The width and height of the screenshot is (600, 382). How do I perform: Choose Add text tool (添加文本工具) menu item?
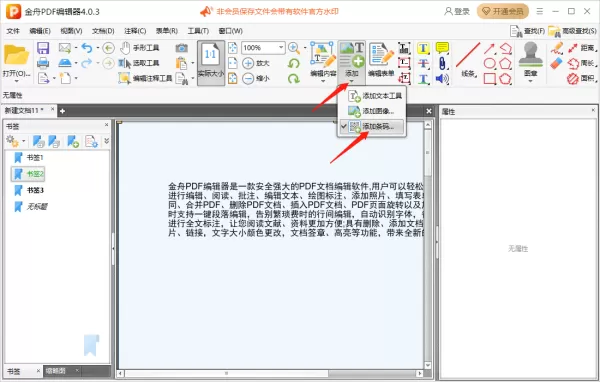(372, 96)
